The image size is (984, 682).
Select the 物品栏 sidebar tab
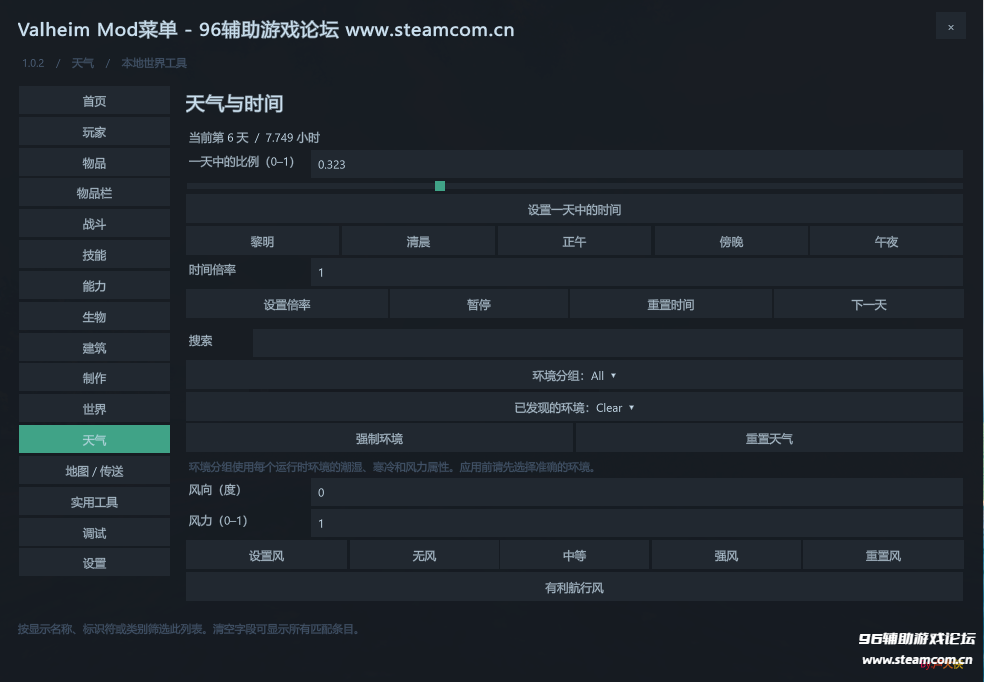coord(94,193)
